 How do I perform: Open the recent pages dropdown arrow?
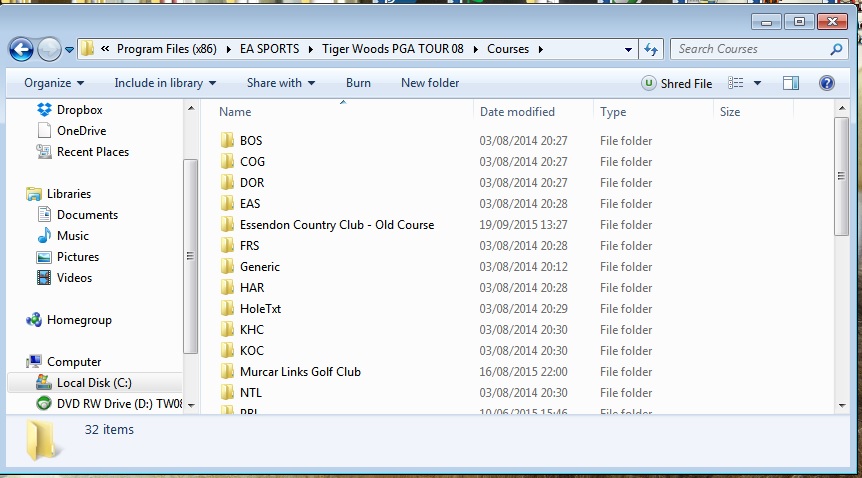click(69, 50)
